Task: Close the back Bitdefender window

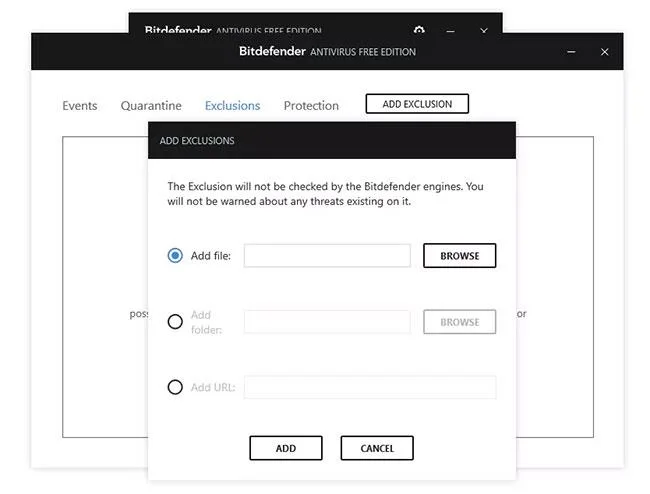Action: point(484,30)
